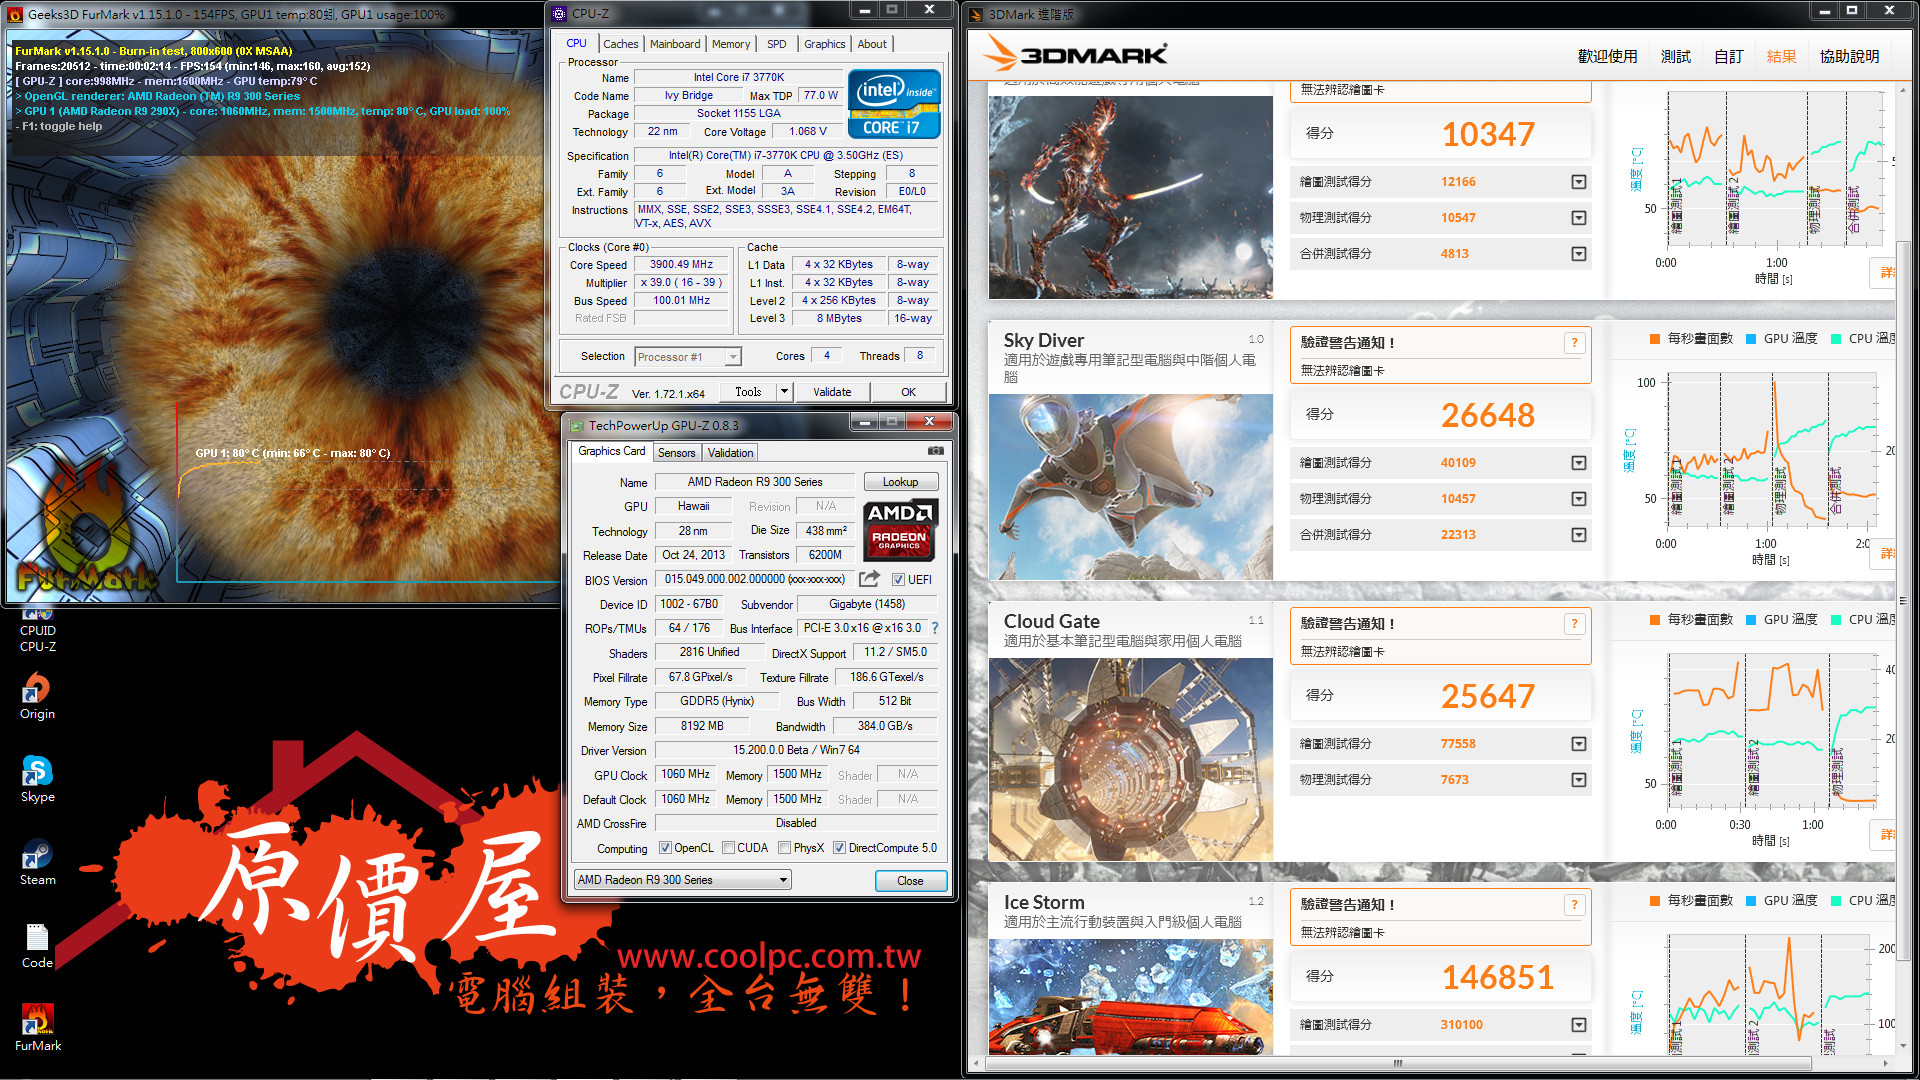Switch to the SPD tab in CPU-Z
This screenshot has width=1920, height=1080.
(x=777, y=44)
